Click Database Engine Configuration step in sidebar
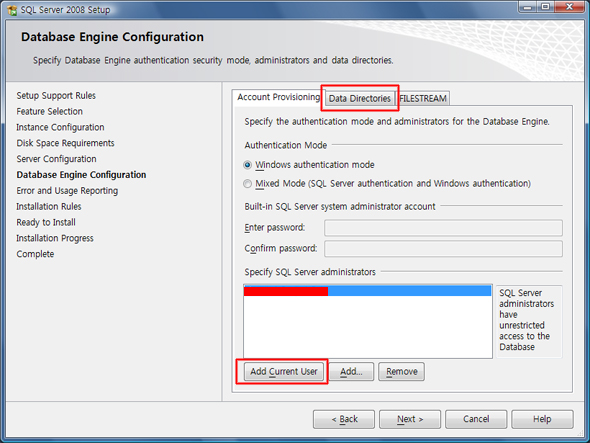 [81, 175]
